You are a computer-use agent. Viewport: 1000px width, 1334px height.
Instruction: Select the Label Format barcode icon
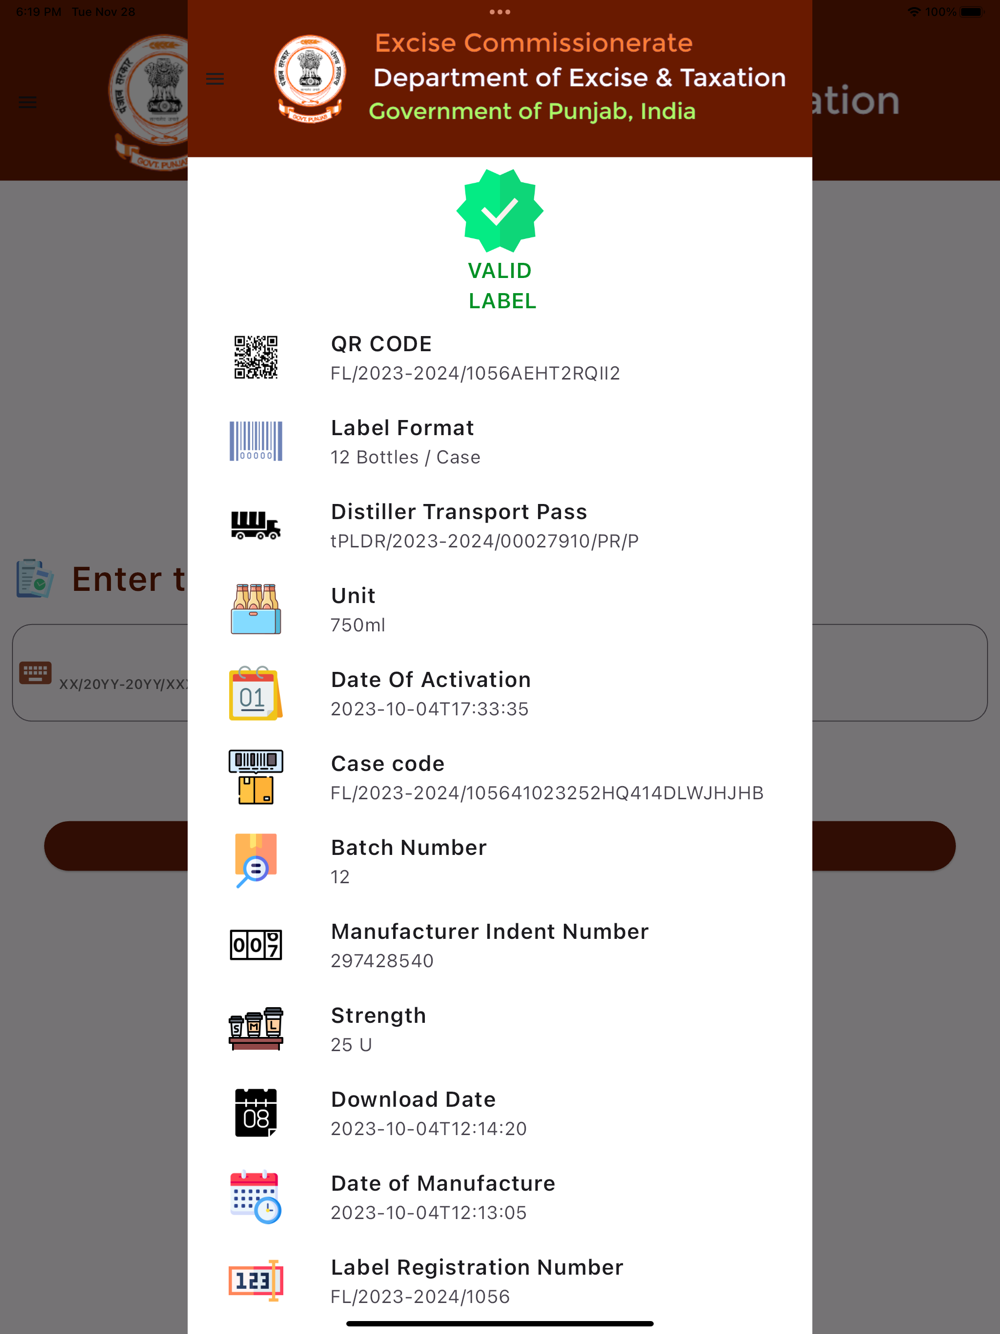tap(256, 441)
